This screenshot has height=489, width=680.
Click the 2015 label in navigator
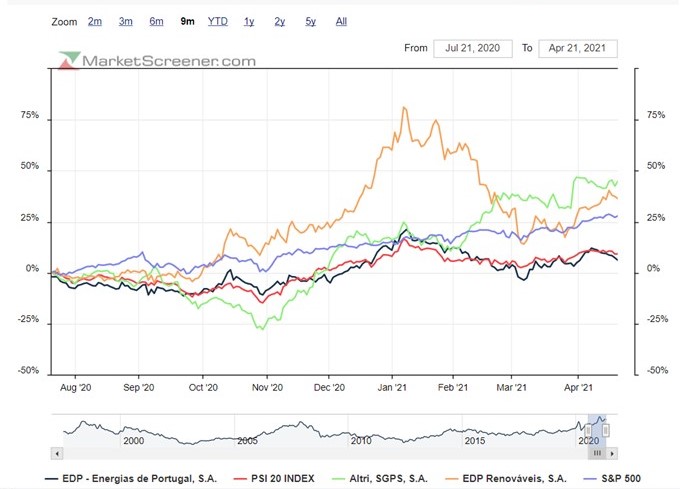pyautogui.click(x=475, y=441)
